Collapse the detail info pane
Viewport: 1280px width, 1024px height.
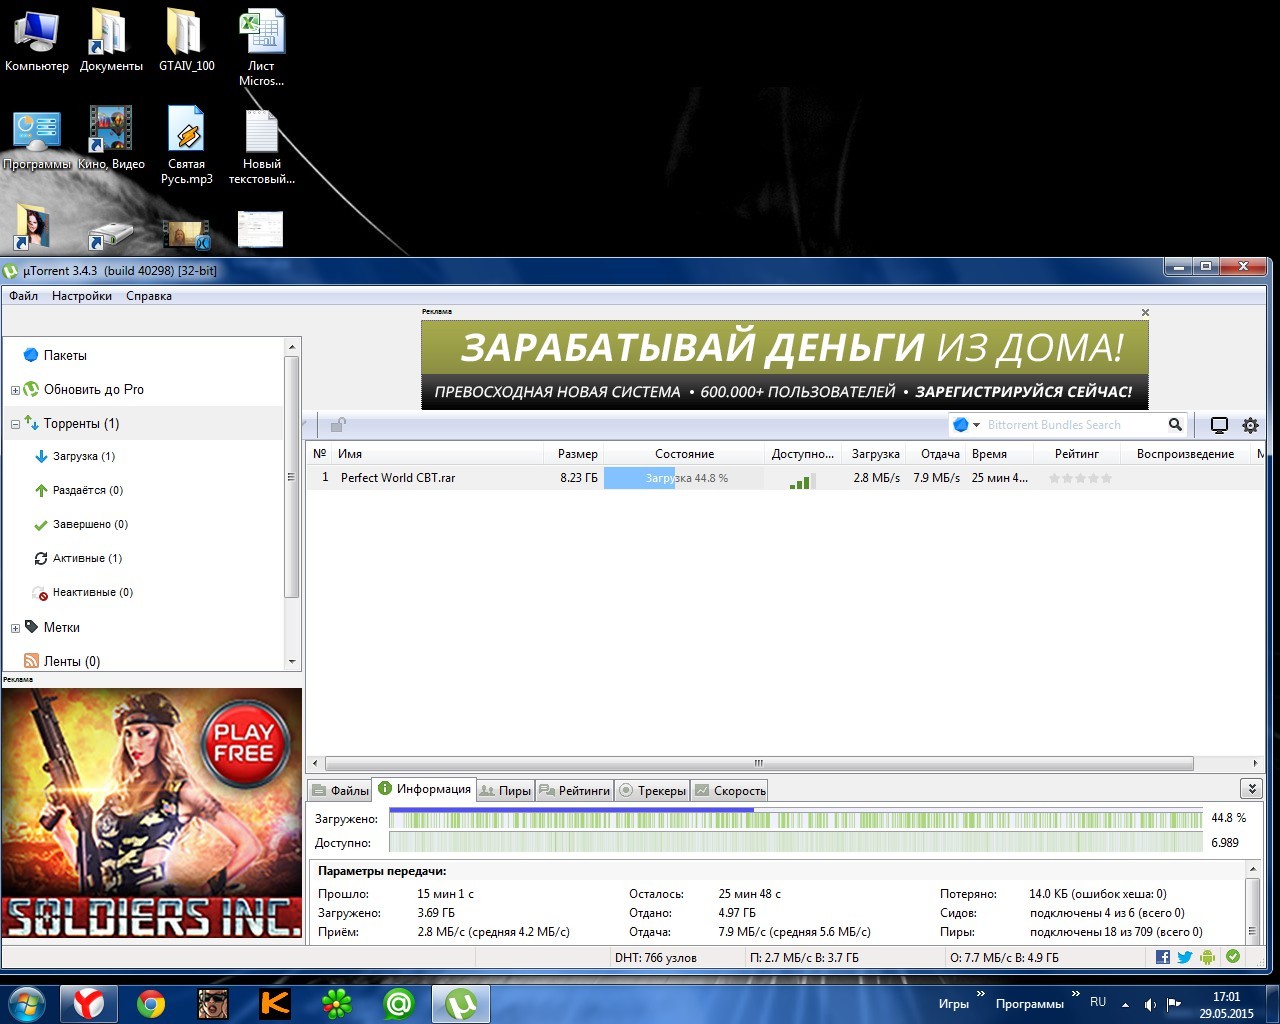click(x=1251, y=789)
